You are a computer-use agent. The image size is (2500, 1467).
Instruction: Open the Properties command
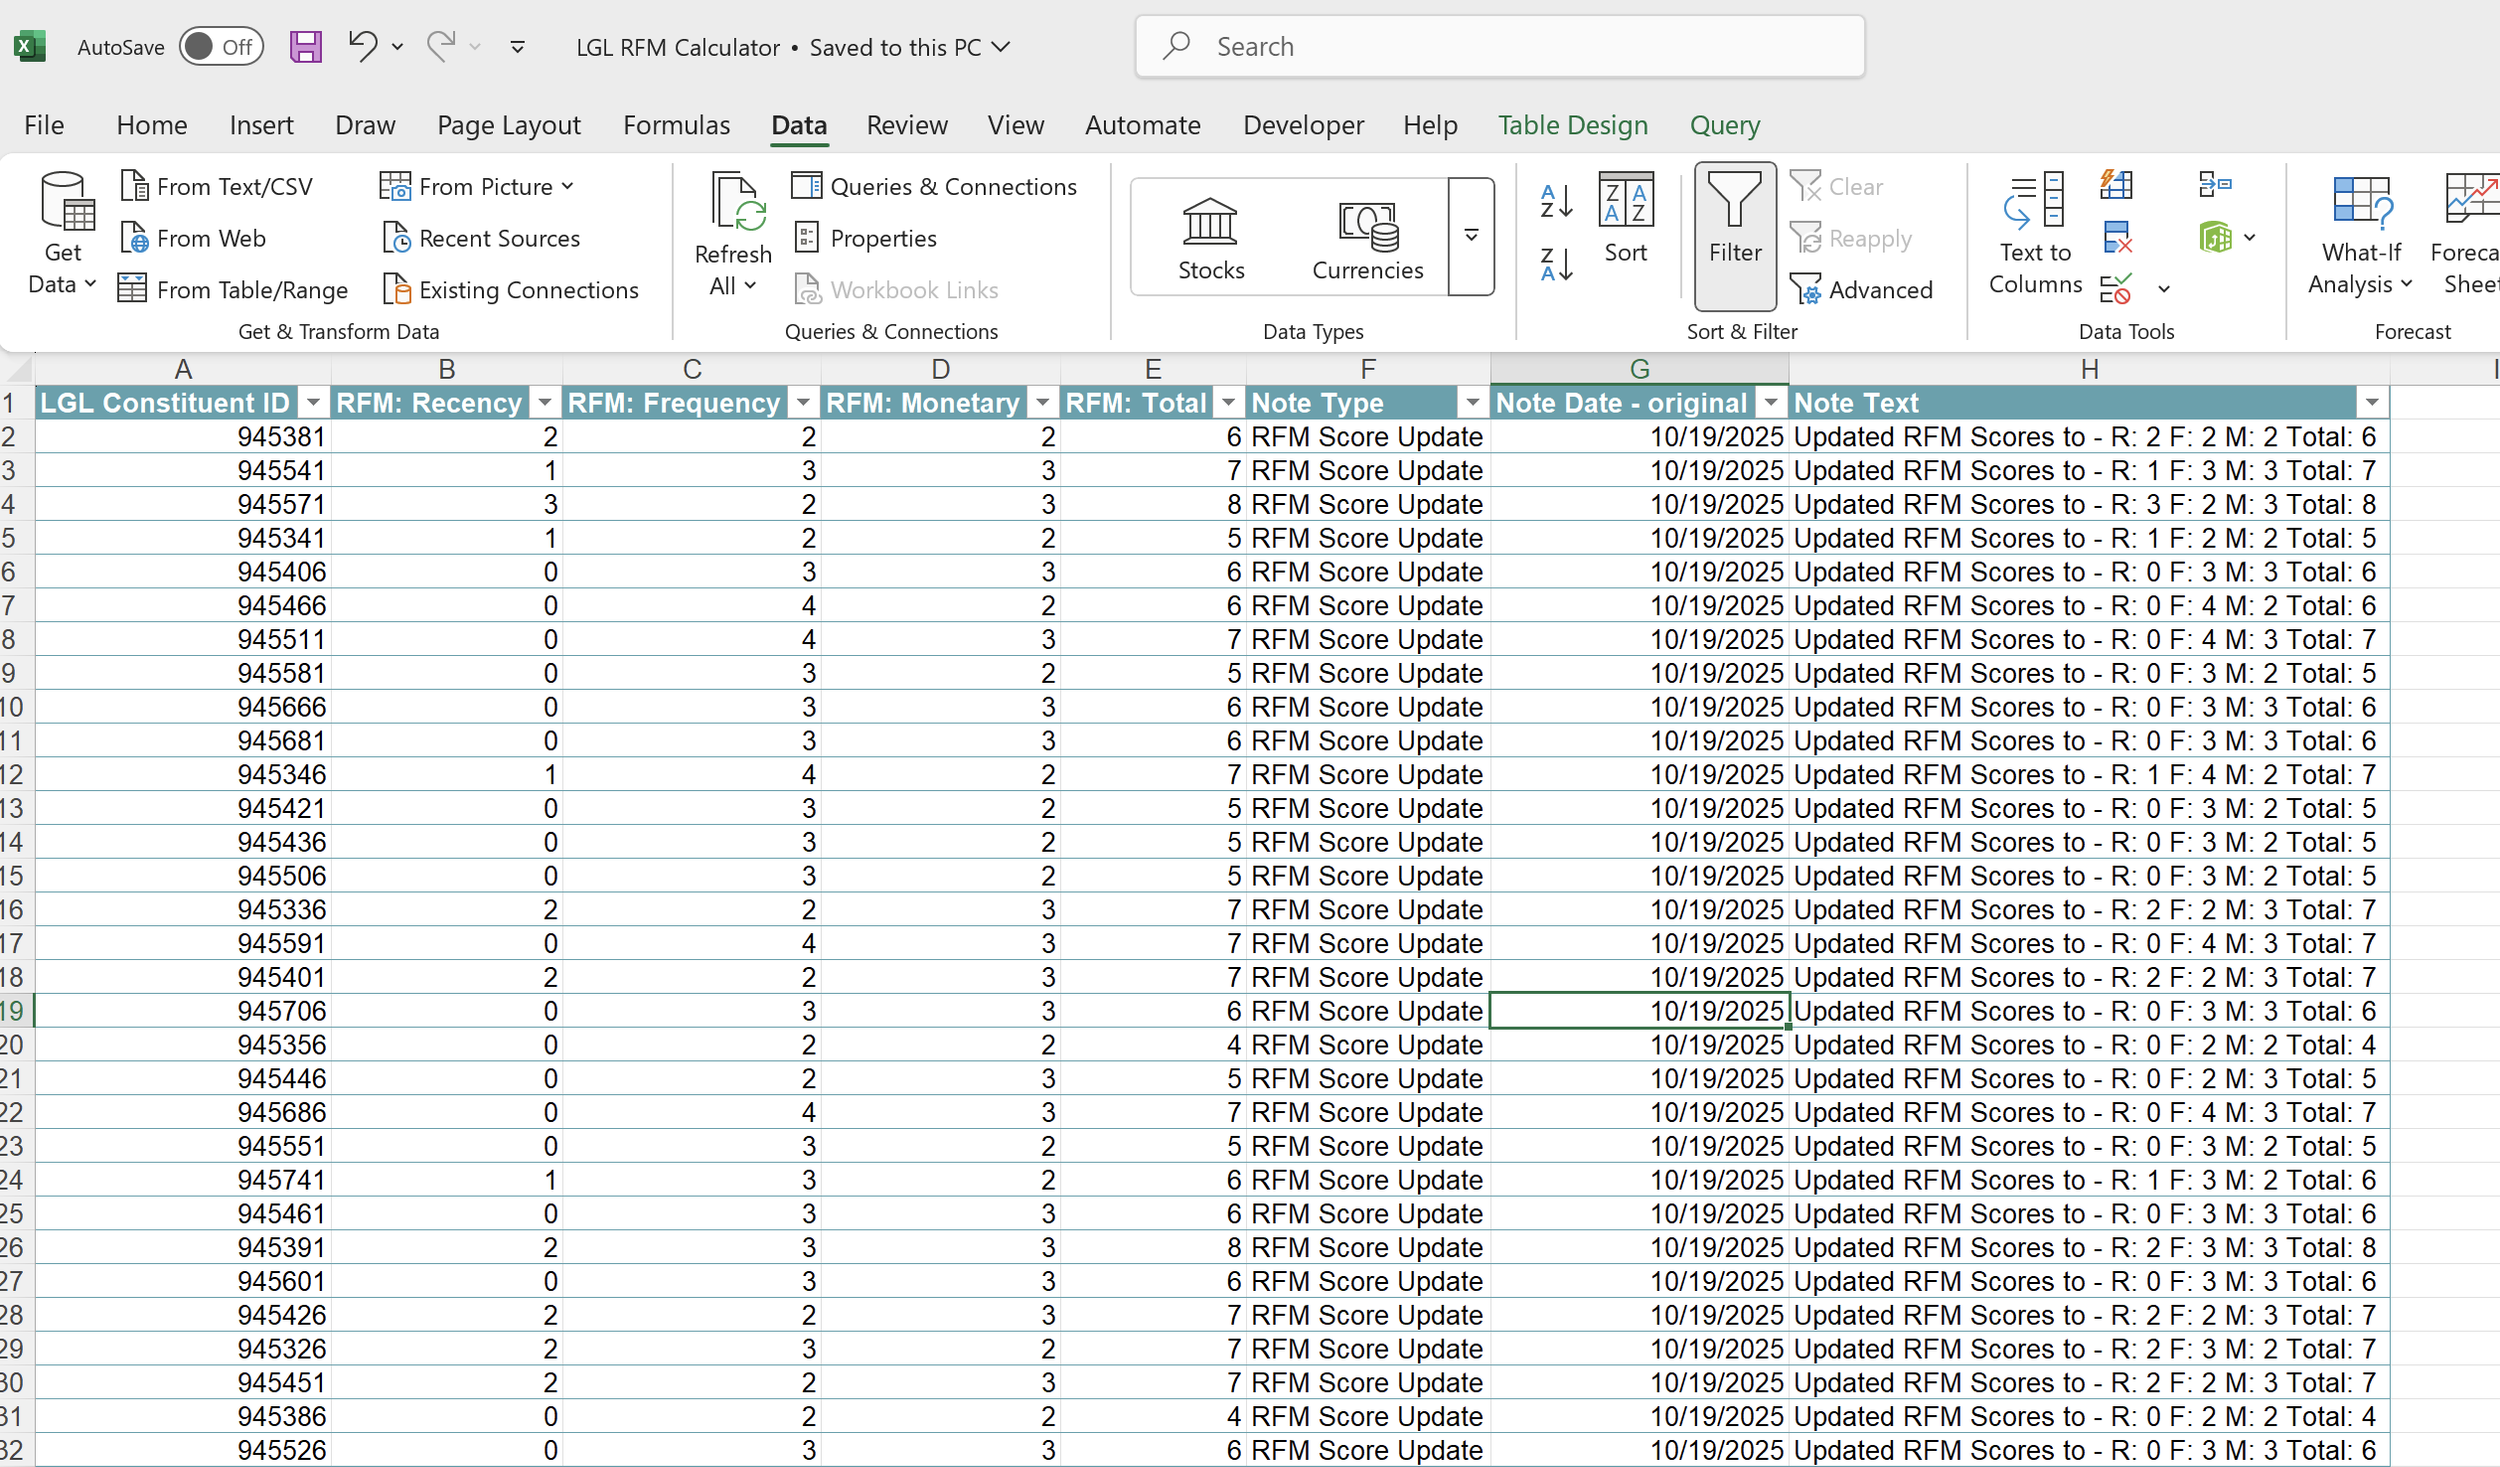865,238
